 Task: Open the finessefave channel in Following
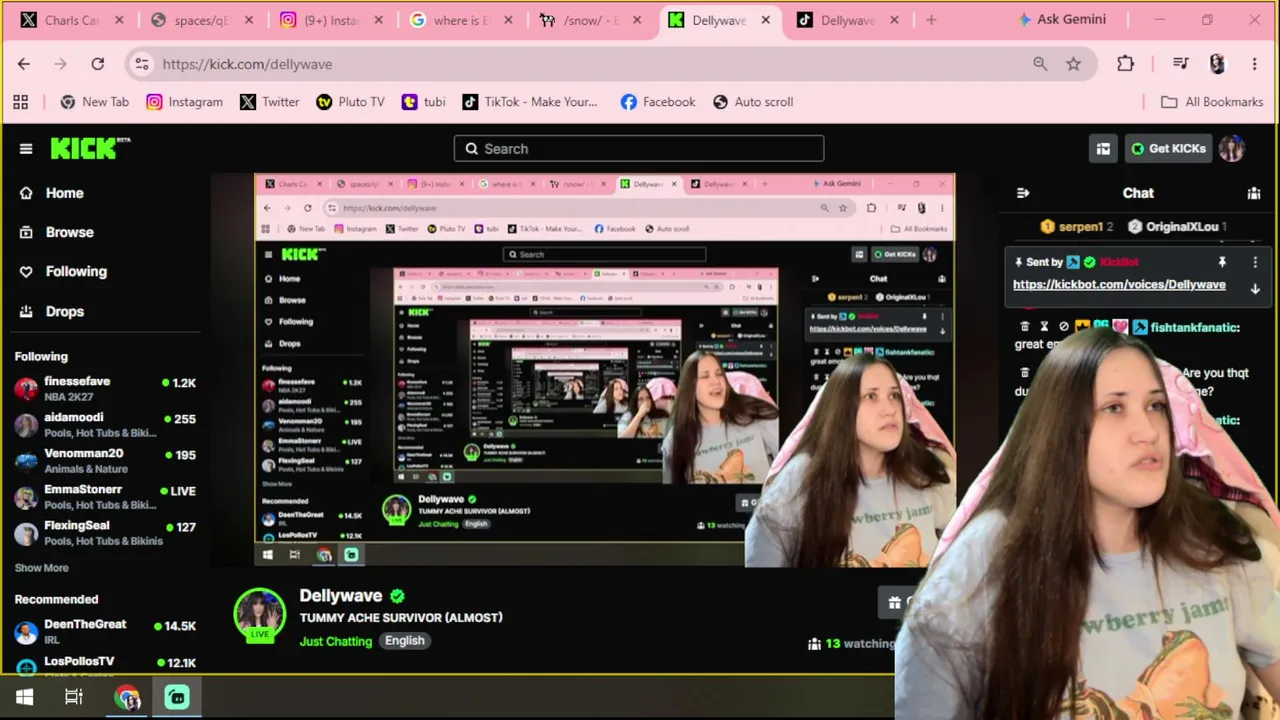105,388
